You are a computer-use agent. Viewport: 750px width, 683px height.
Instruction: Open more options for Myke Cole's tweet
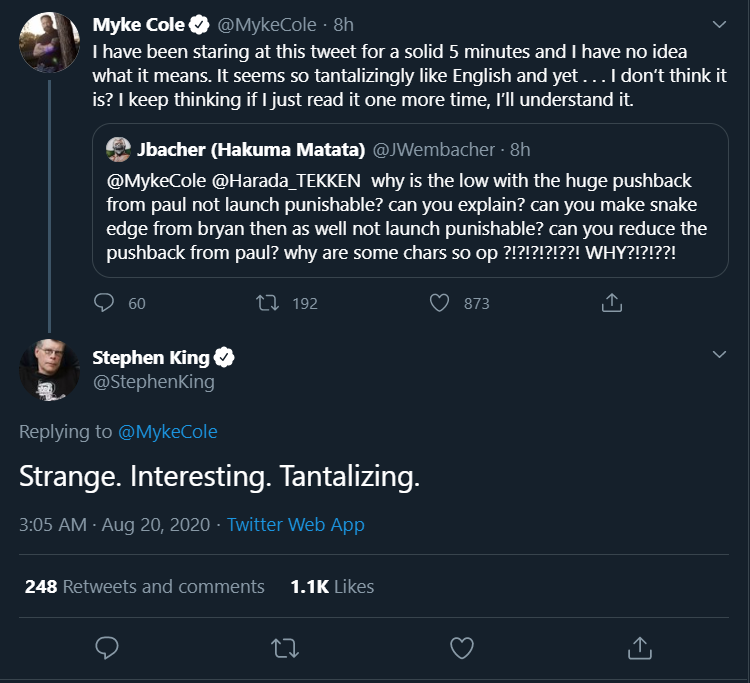pos(719,23)
